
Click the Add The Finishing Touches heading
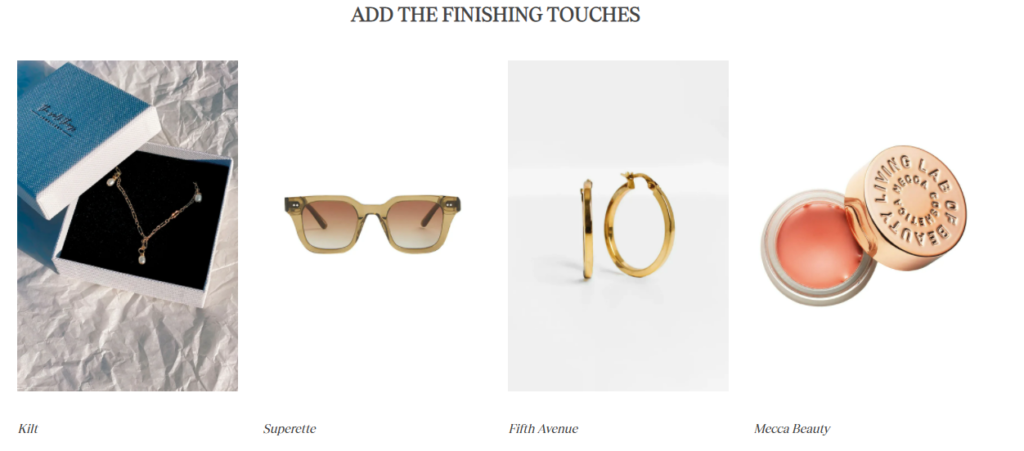495,14
